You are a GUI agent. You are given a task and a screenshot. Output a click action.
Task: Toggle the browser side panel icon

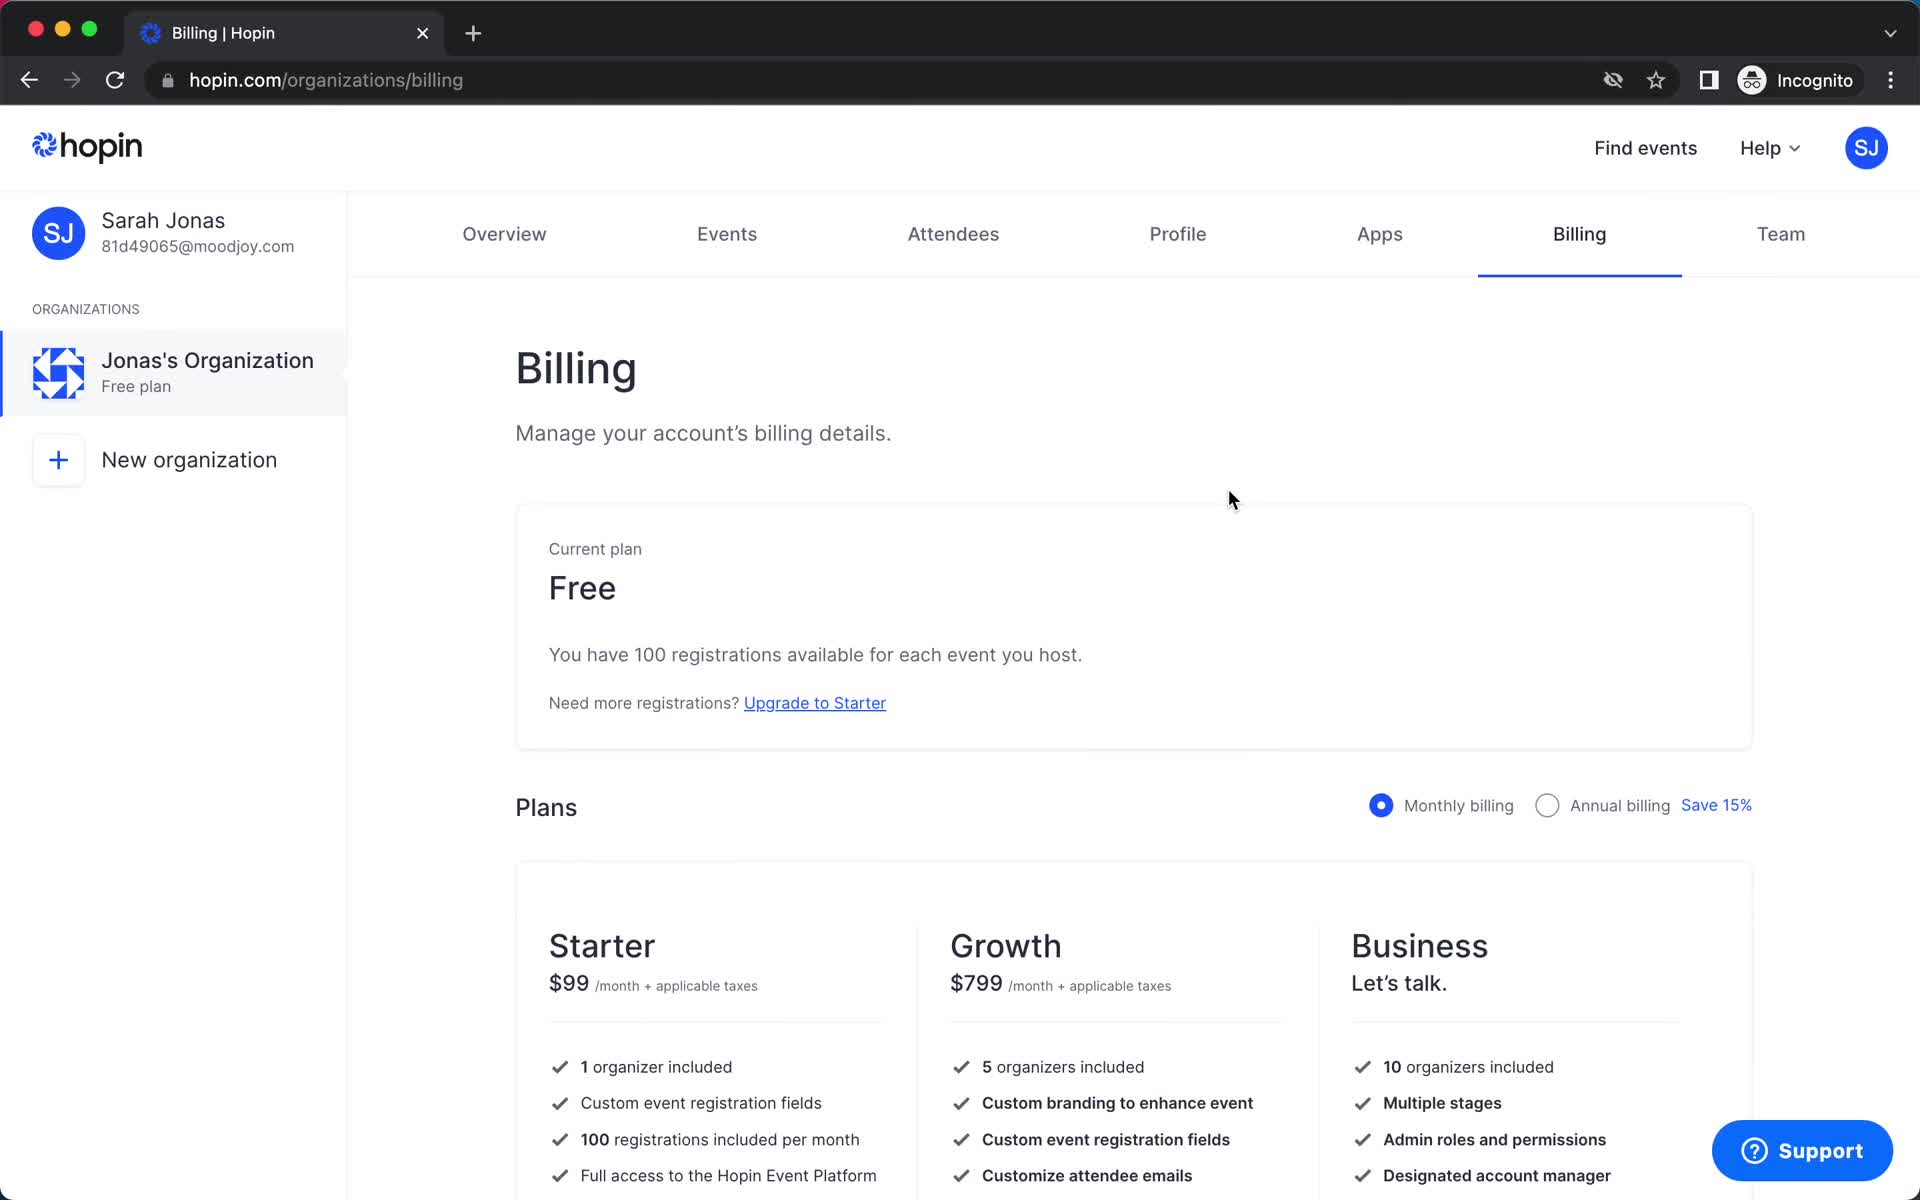(x=1709, y=80)
